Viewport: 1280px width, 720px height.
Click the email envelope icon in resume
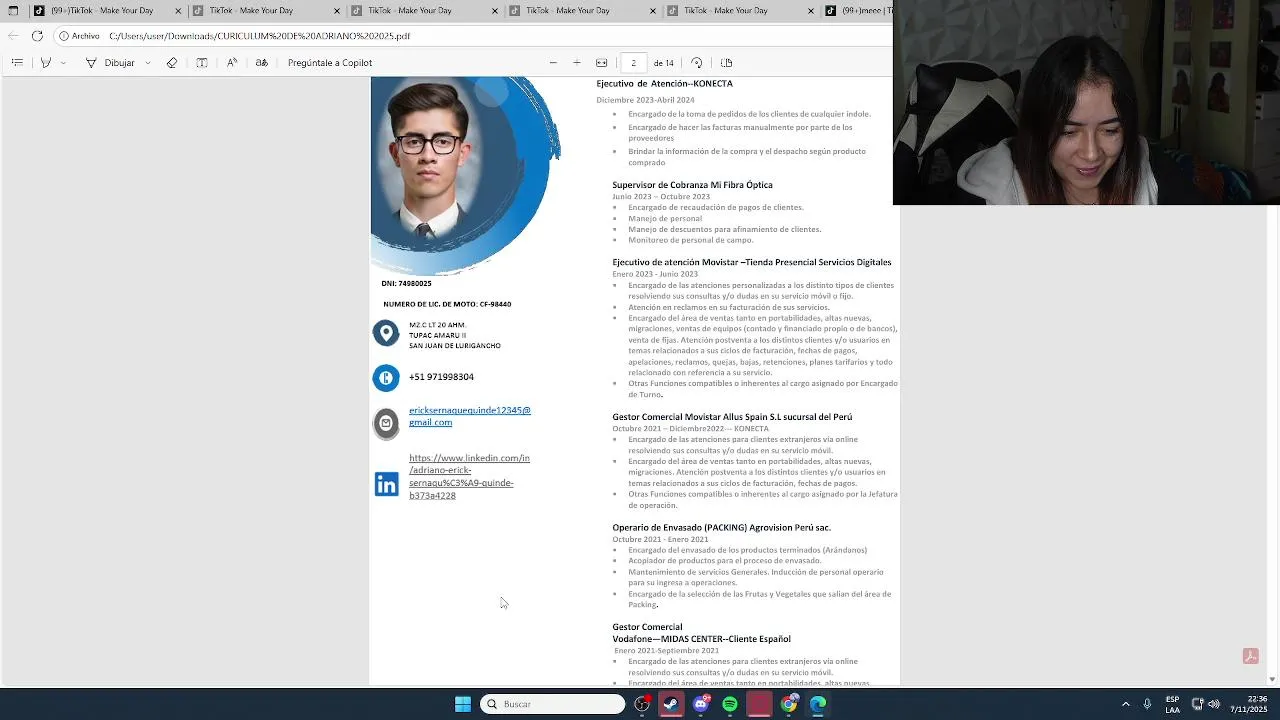pos(386,423)
